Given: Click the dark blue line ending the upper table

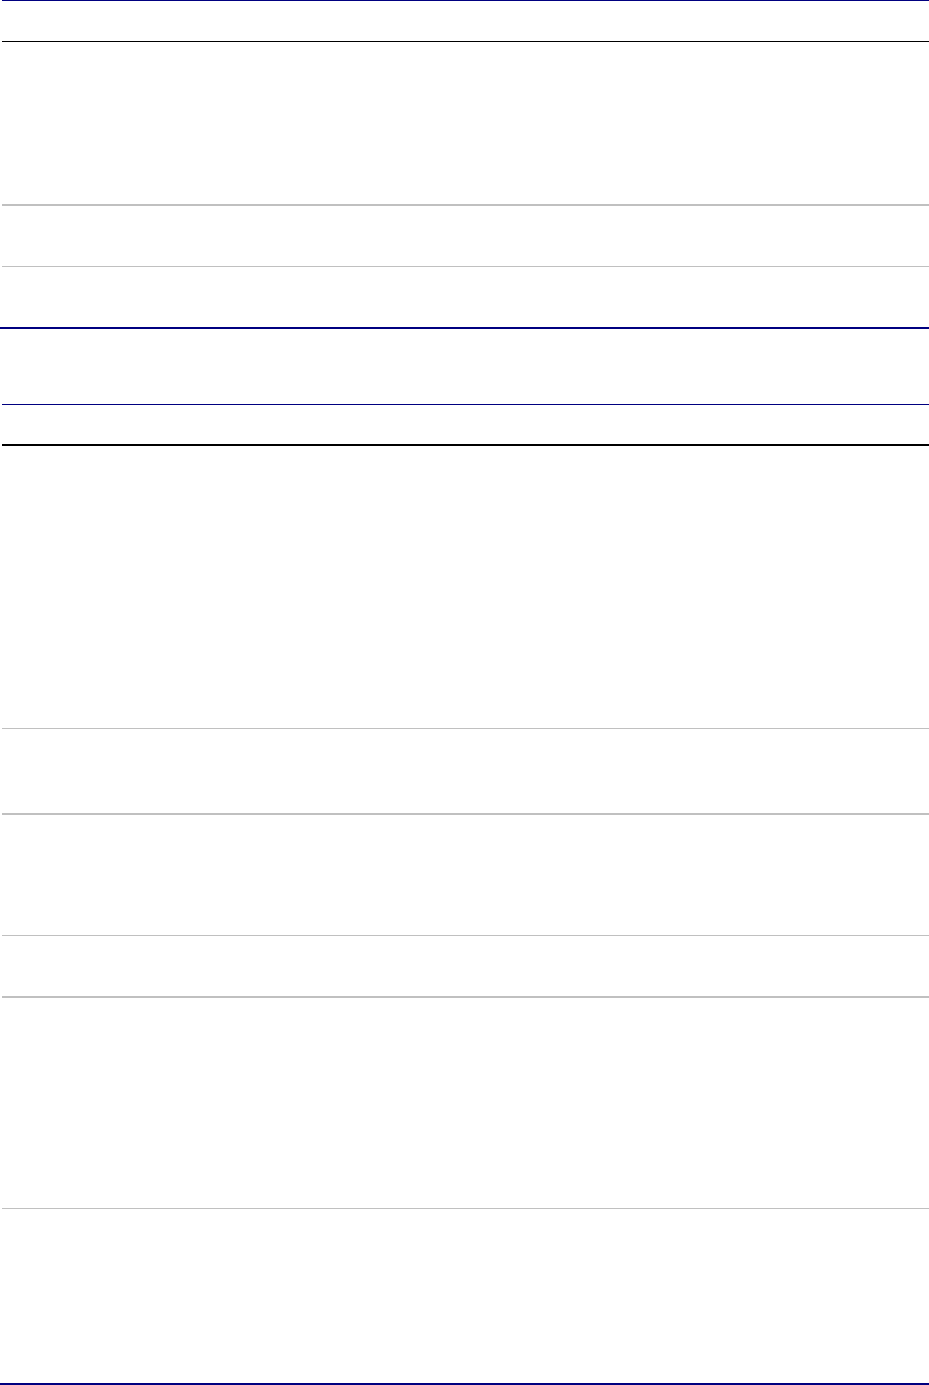Looking at the screenshot, I should click(464, 328).
